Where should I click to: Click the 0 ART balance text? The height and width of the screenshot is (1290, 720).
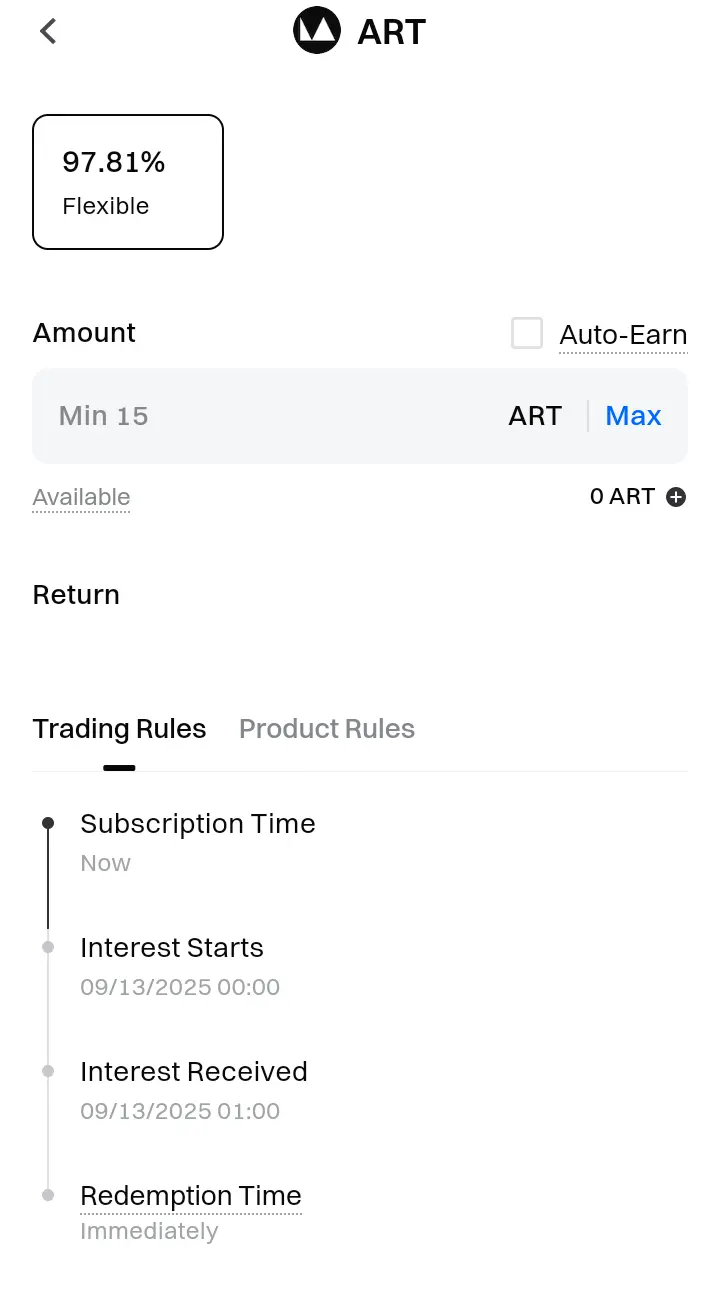622,497
